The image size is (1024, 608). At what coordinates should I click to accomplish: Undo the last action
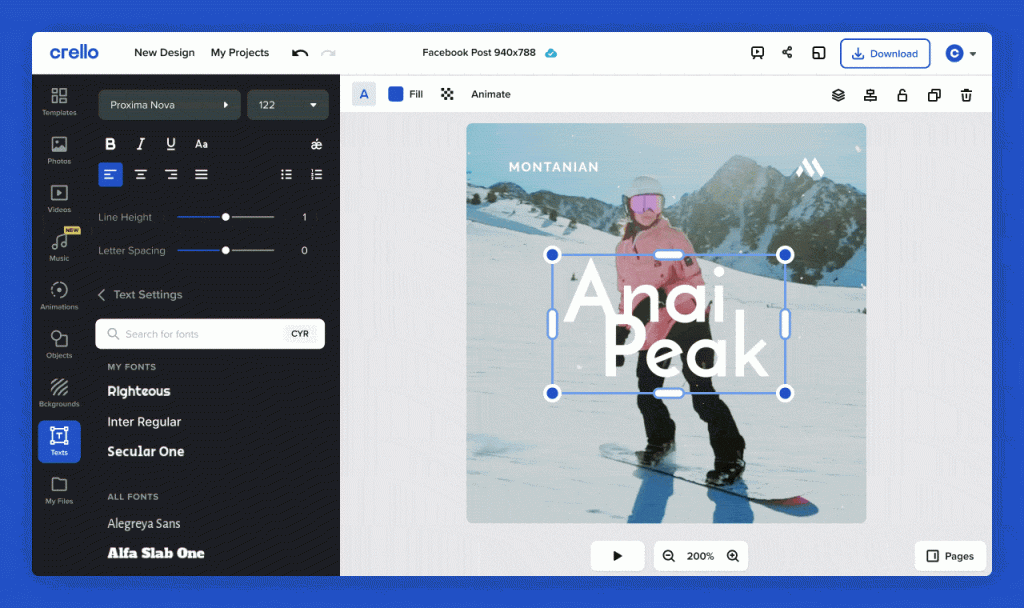click(300, 53)
